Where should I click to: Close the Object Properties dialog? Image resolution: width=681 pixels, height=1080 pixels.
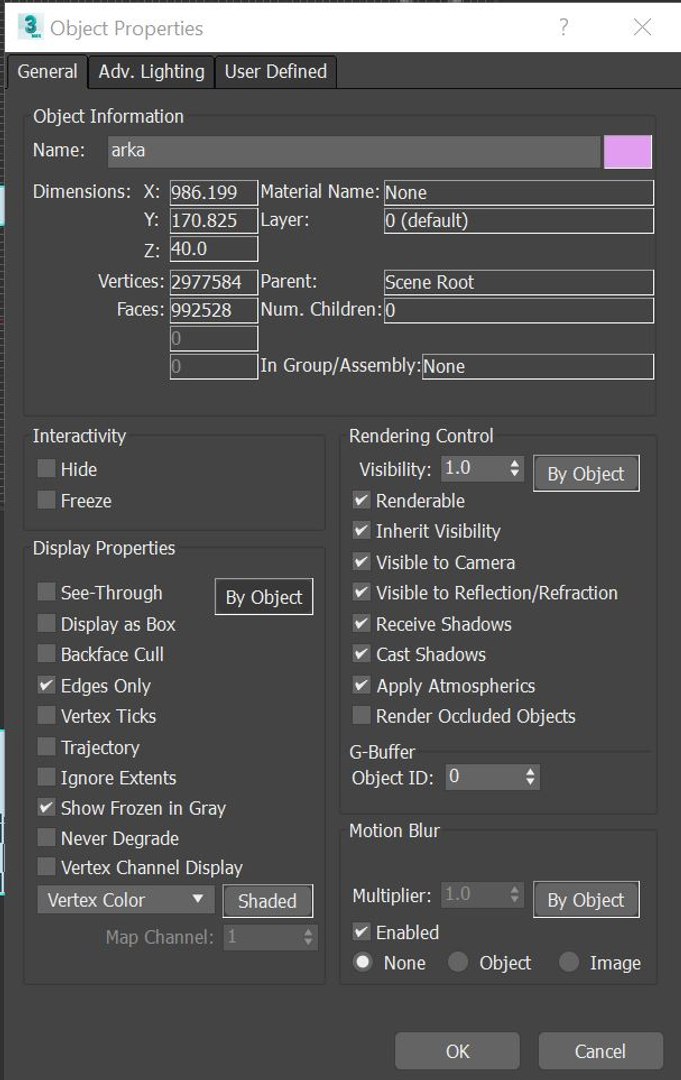coord(642,28)
